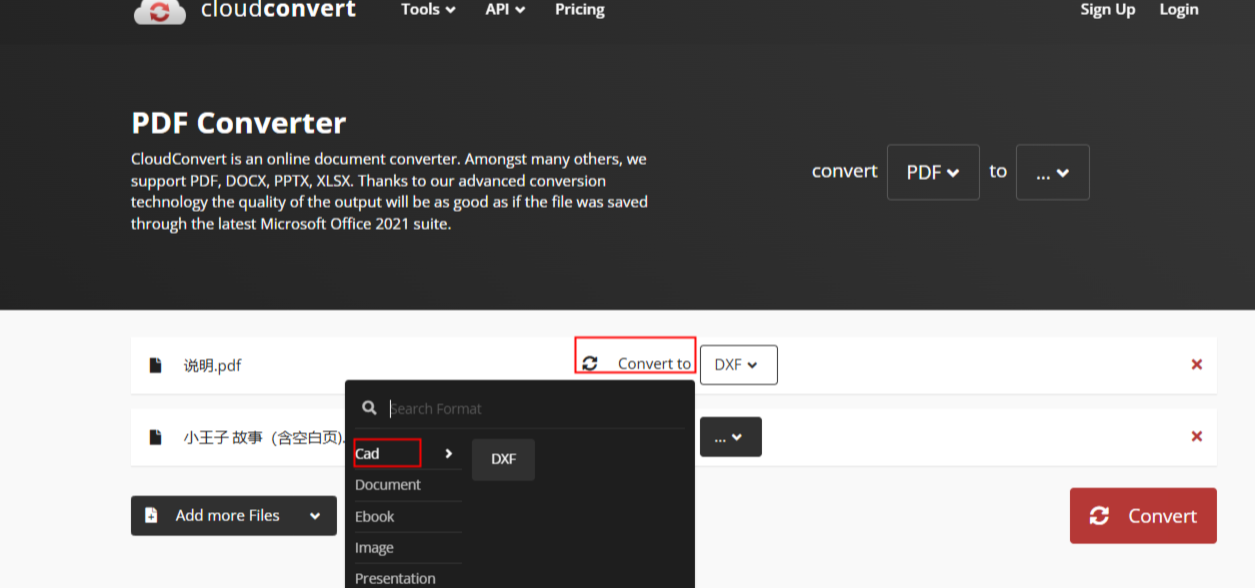Open the unset format dropdown for 小王子 file
1255x588 pixels.
point(731,437)
